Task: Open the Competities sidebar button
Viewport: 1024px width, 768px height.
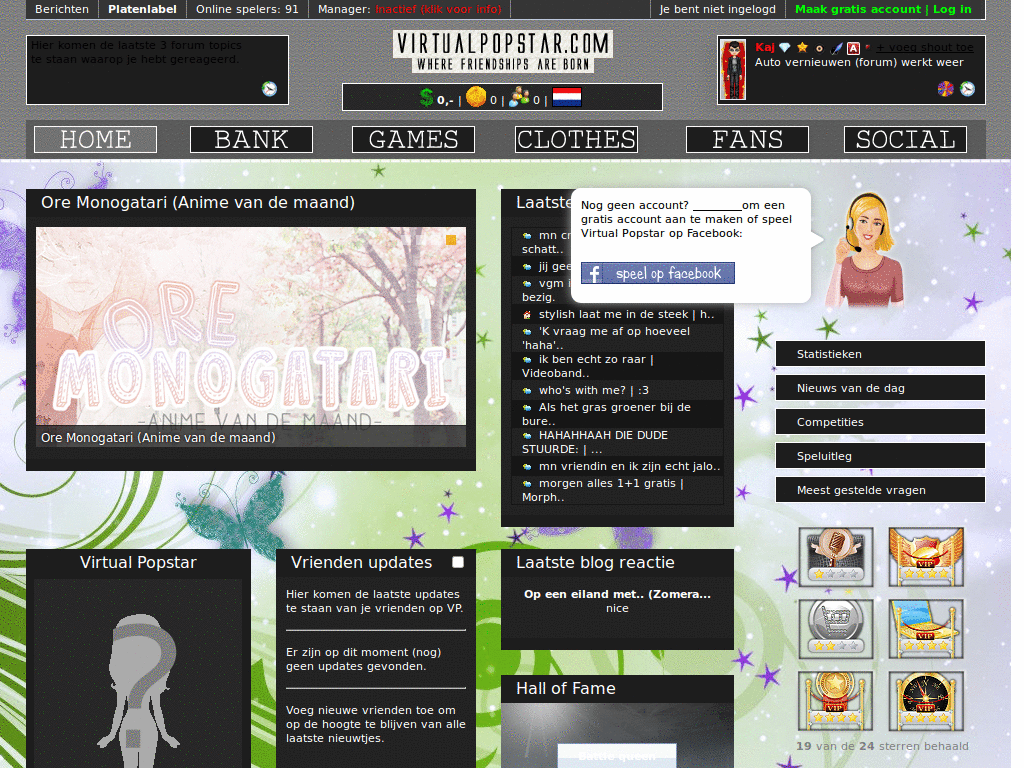Action: tap(880, 422)
